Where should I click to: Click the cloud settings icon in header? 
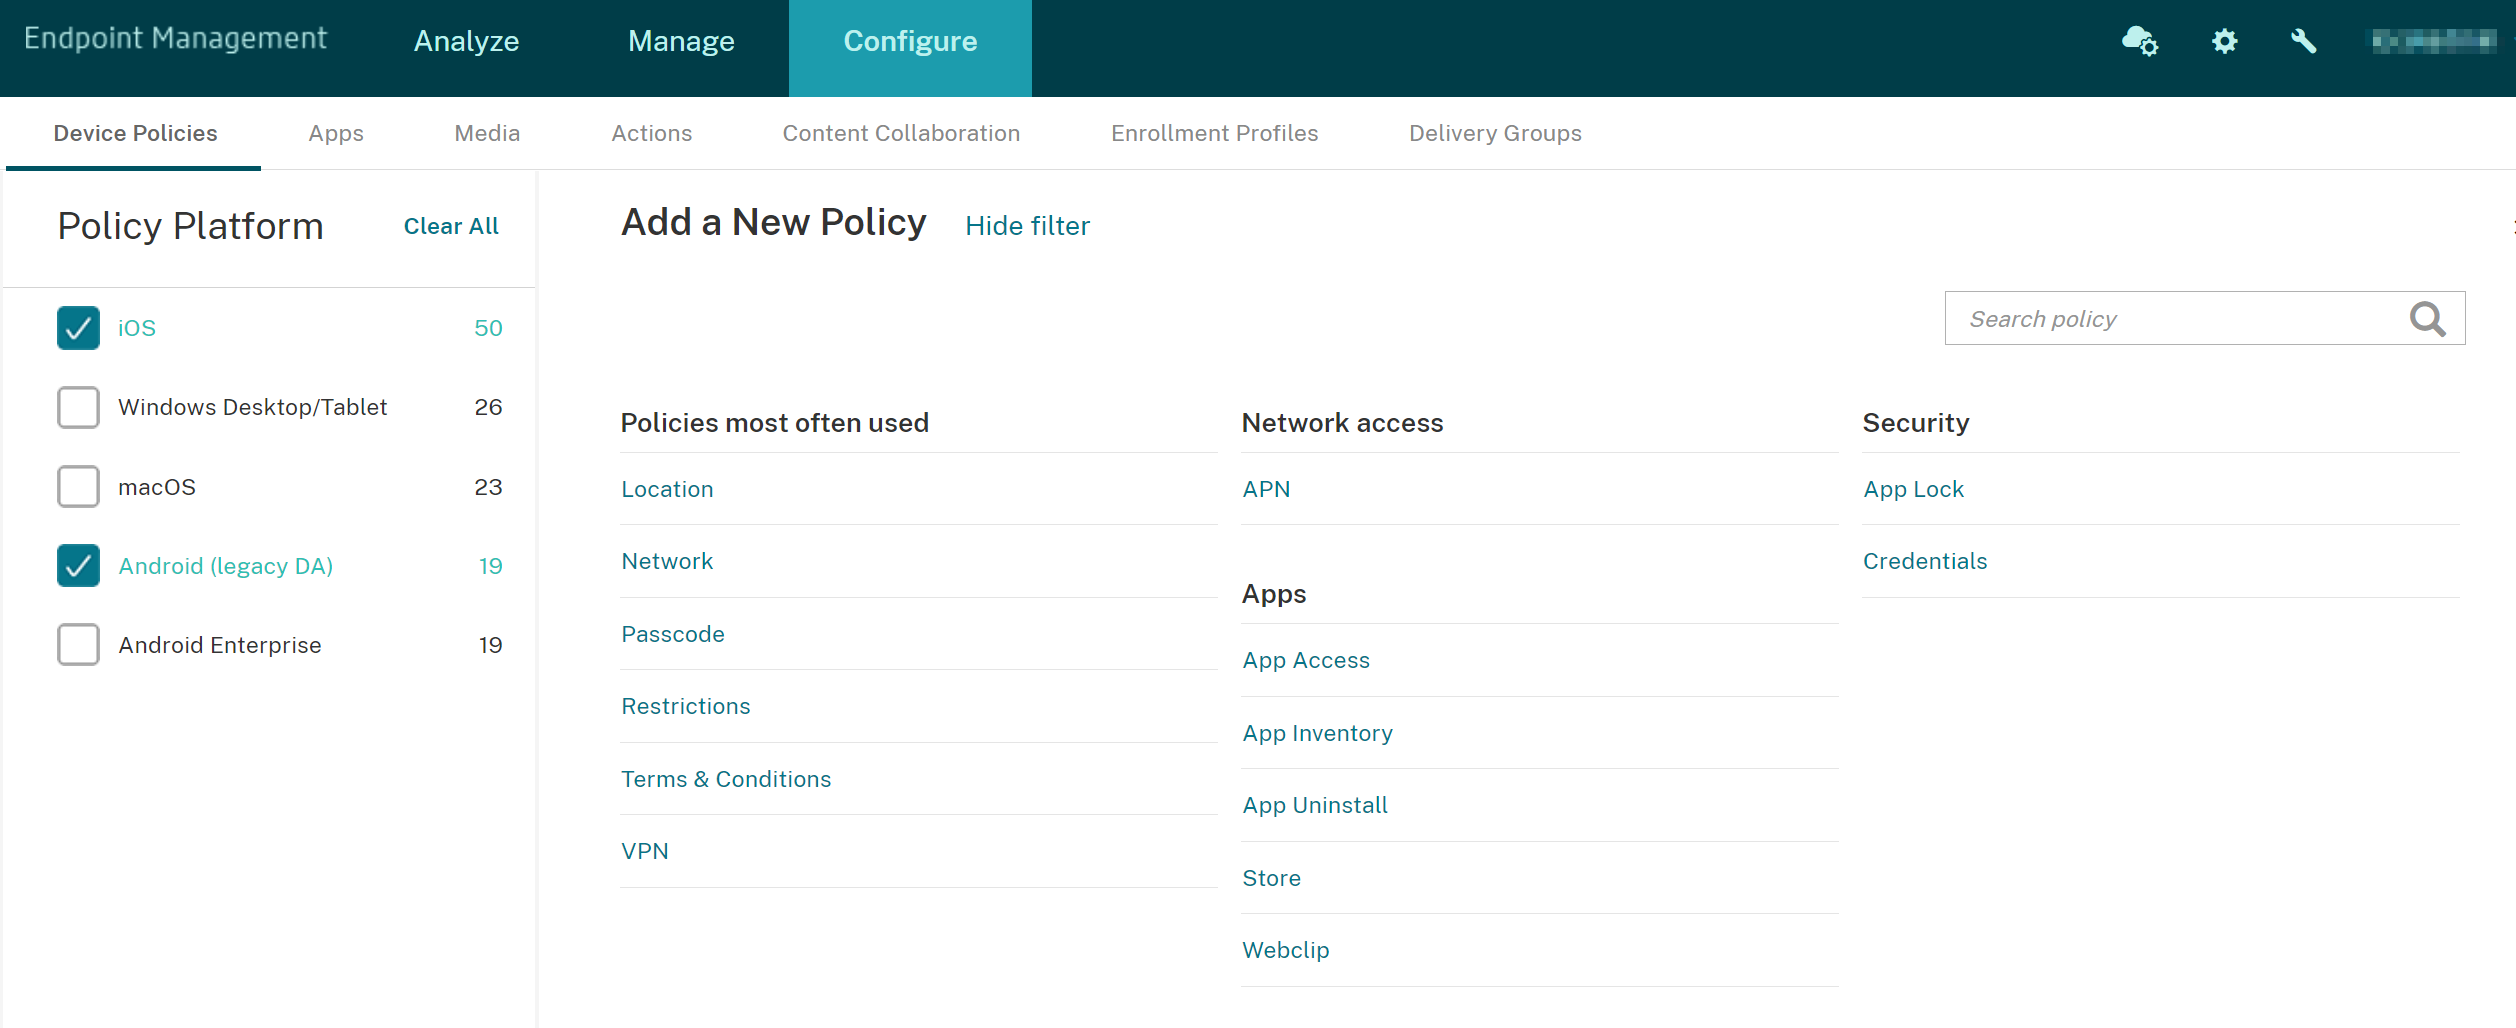pos(2139,41)
